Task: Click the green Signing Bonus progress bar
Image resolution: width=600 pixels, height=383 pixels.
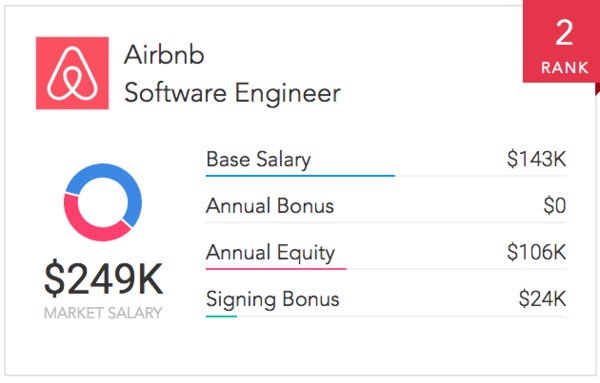Action: tap(221, 316)
